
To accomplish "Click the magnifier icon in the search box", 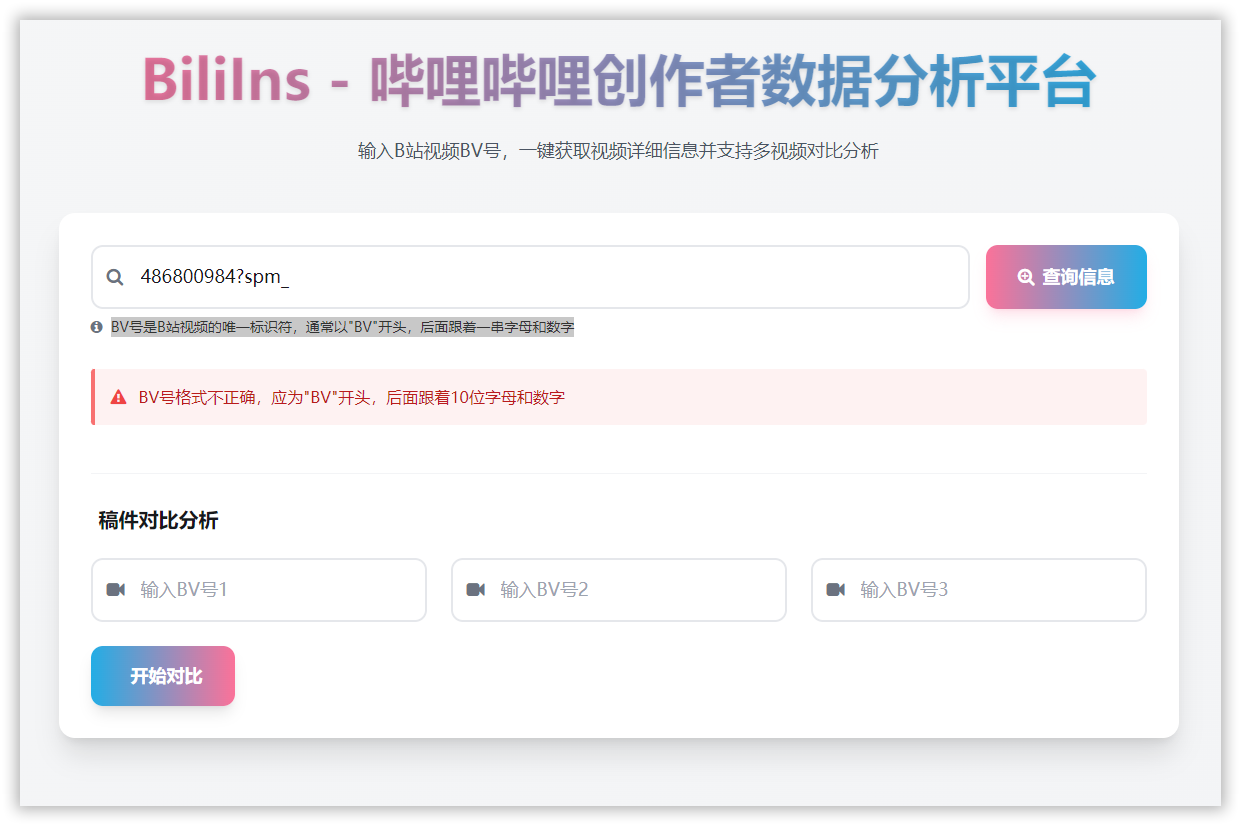I will pyautogui.click(x=115, y=277).
